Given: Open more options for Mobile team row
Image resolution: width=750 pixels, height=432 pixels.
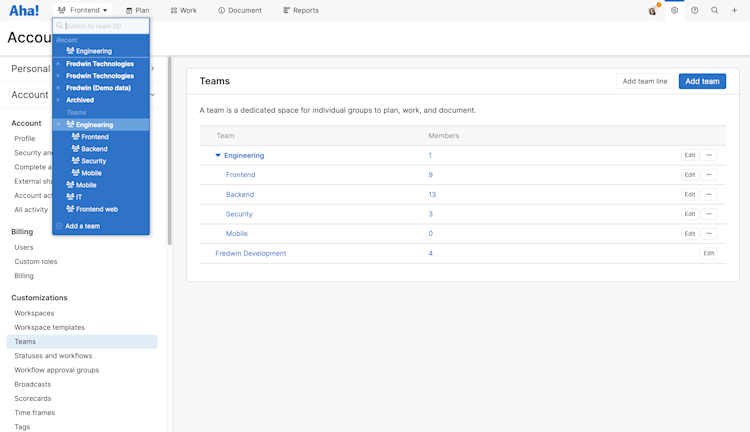Looking at the screenshot, I should click(x=709, y=234).
